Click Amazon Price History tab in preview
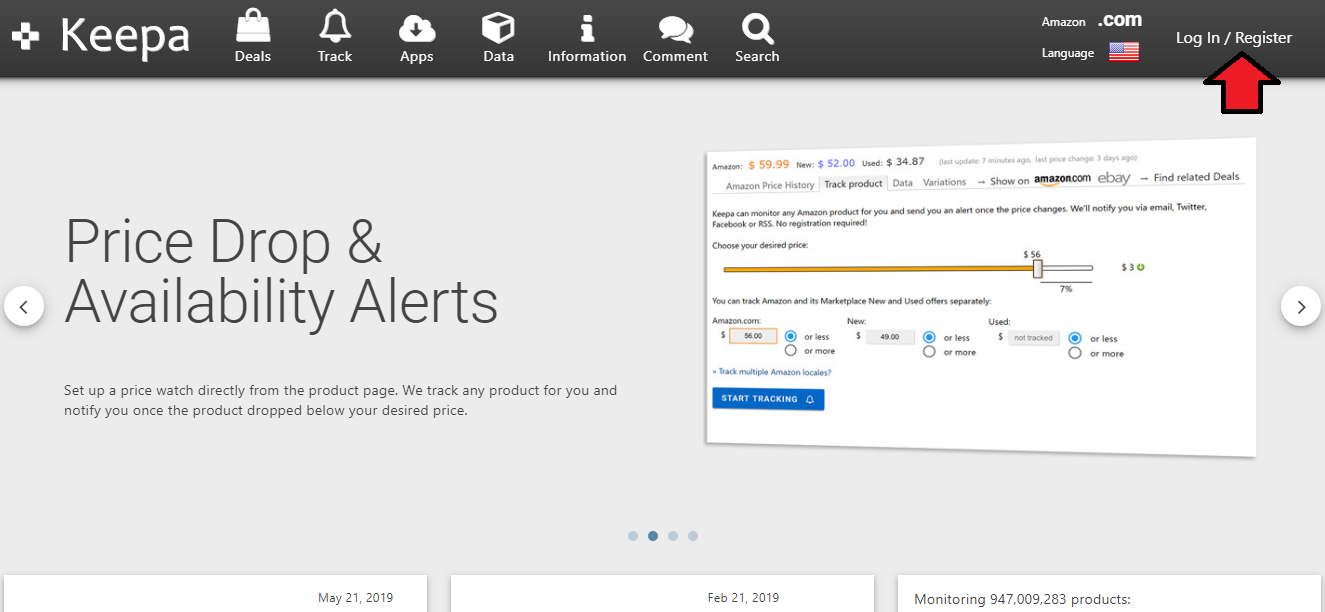1325x612 pixels. pyautogui.click(x=770, y=185)
